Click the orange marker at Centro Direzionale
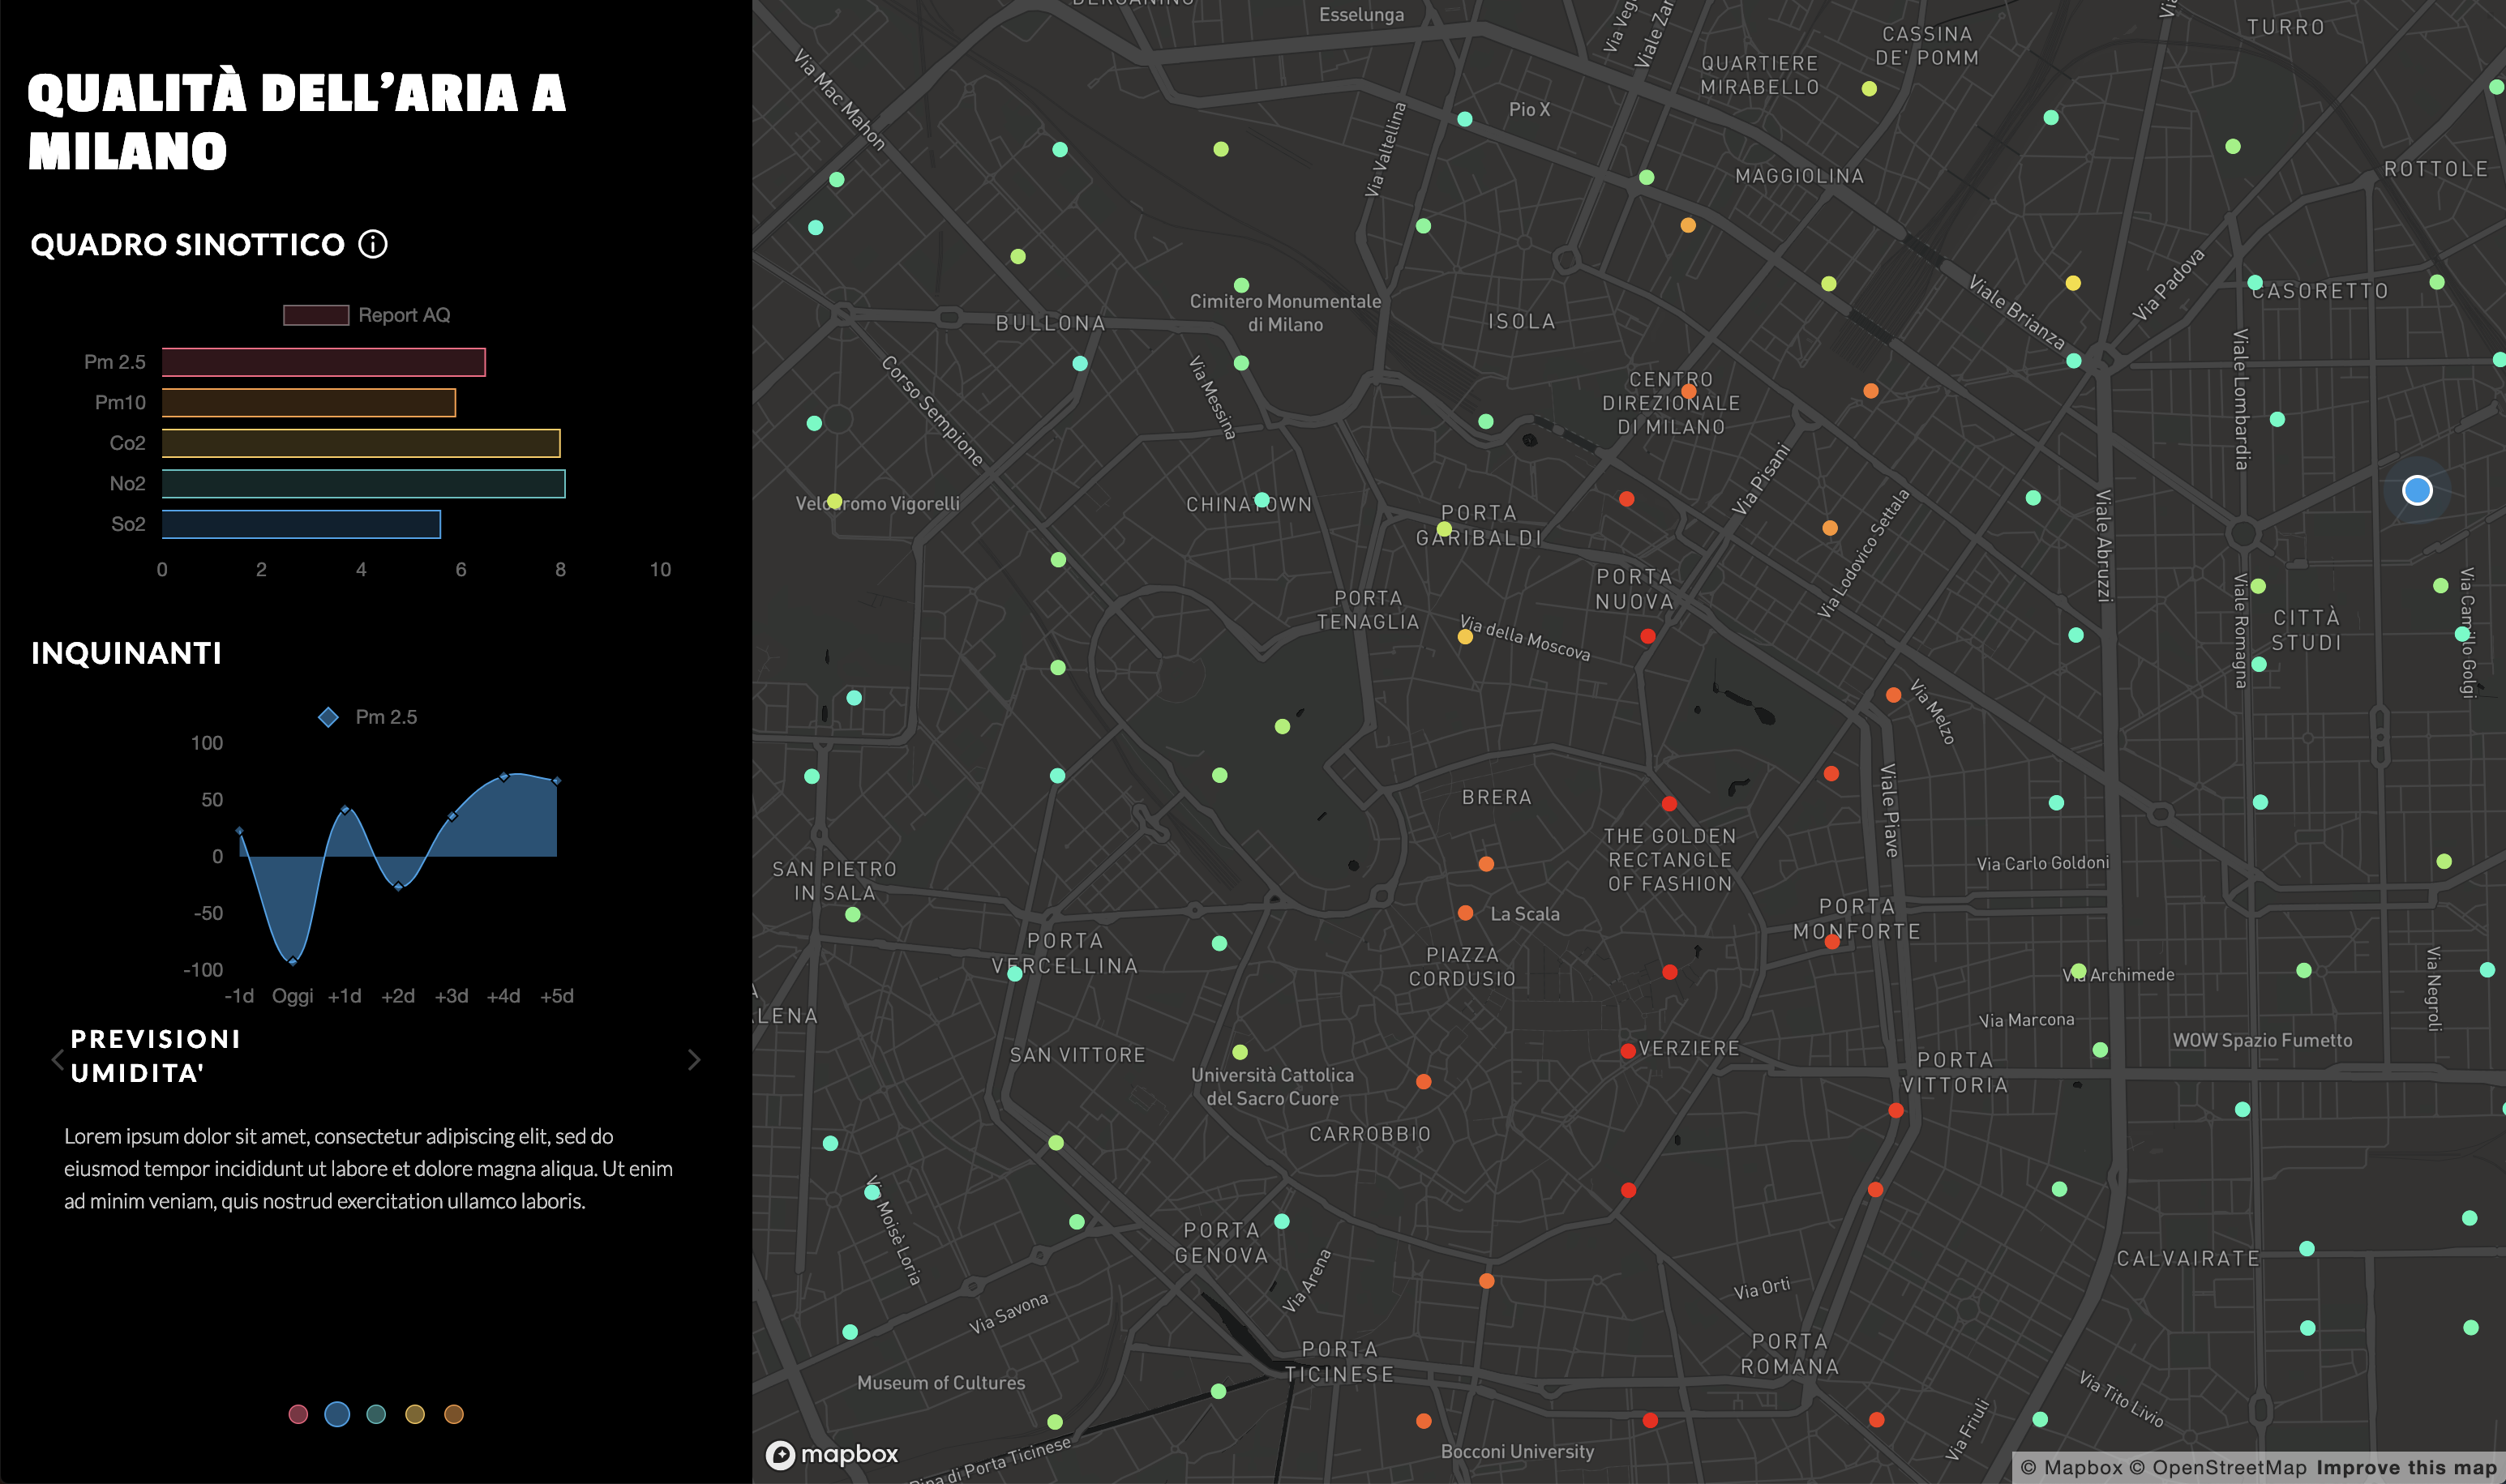The width and height of the screenshot is (2506, 1484). pyautogui.click(x=1689, y=392)
